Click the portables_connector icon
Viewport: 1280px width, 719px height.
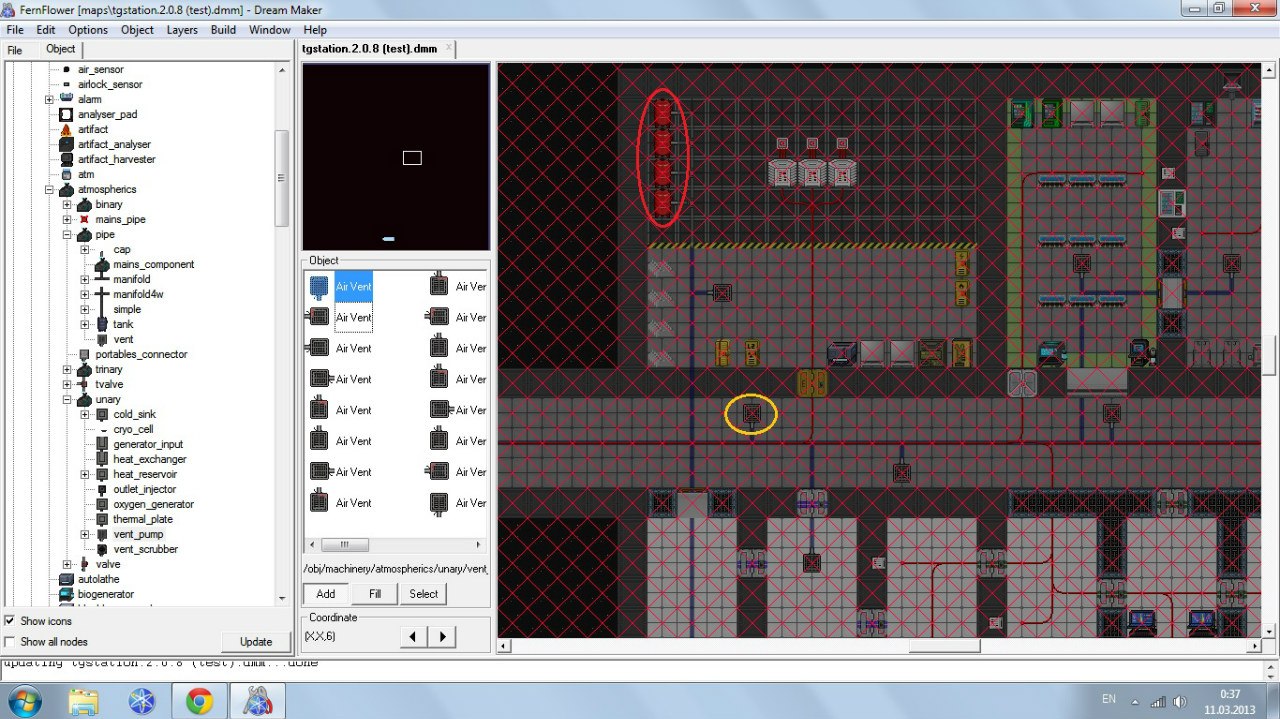(x=84, y=355)
